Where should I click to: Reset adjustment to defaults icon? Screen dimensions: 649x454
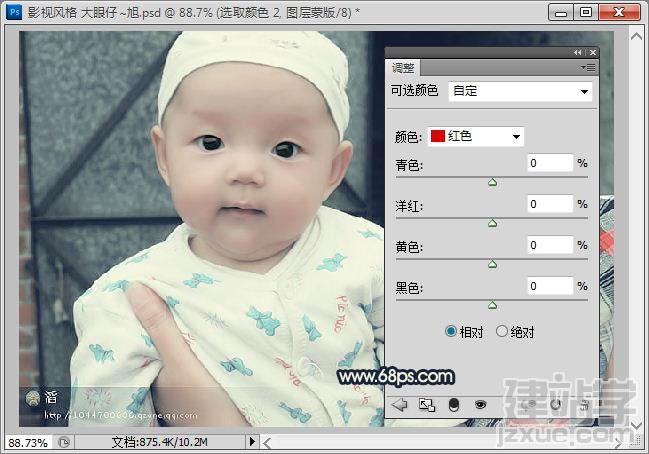pyautogui.click(x=556, y=404)
